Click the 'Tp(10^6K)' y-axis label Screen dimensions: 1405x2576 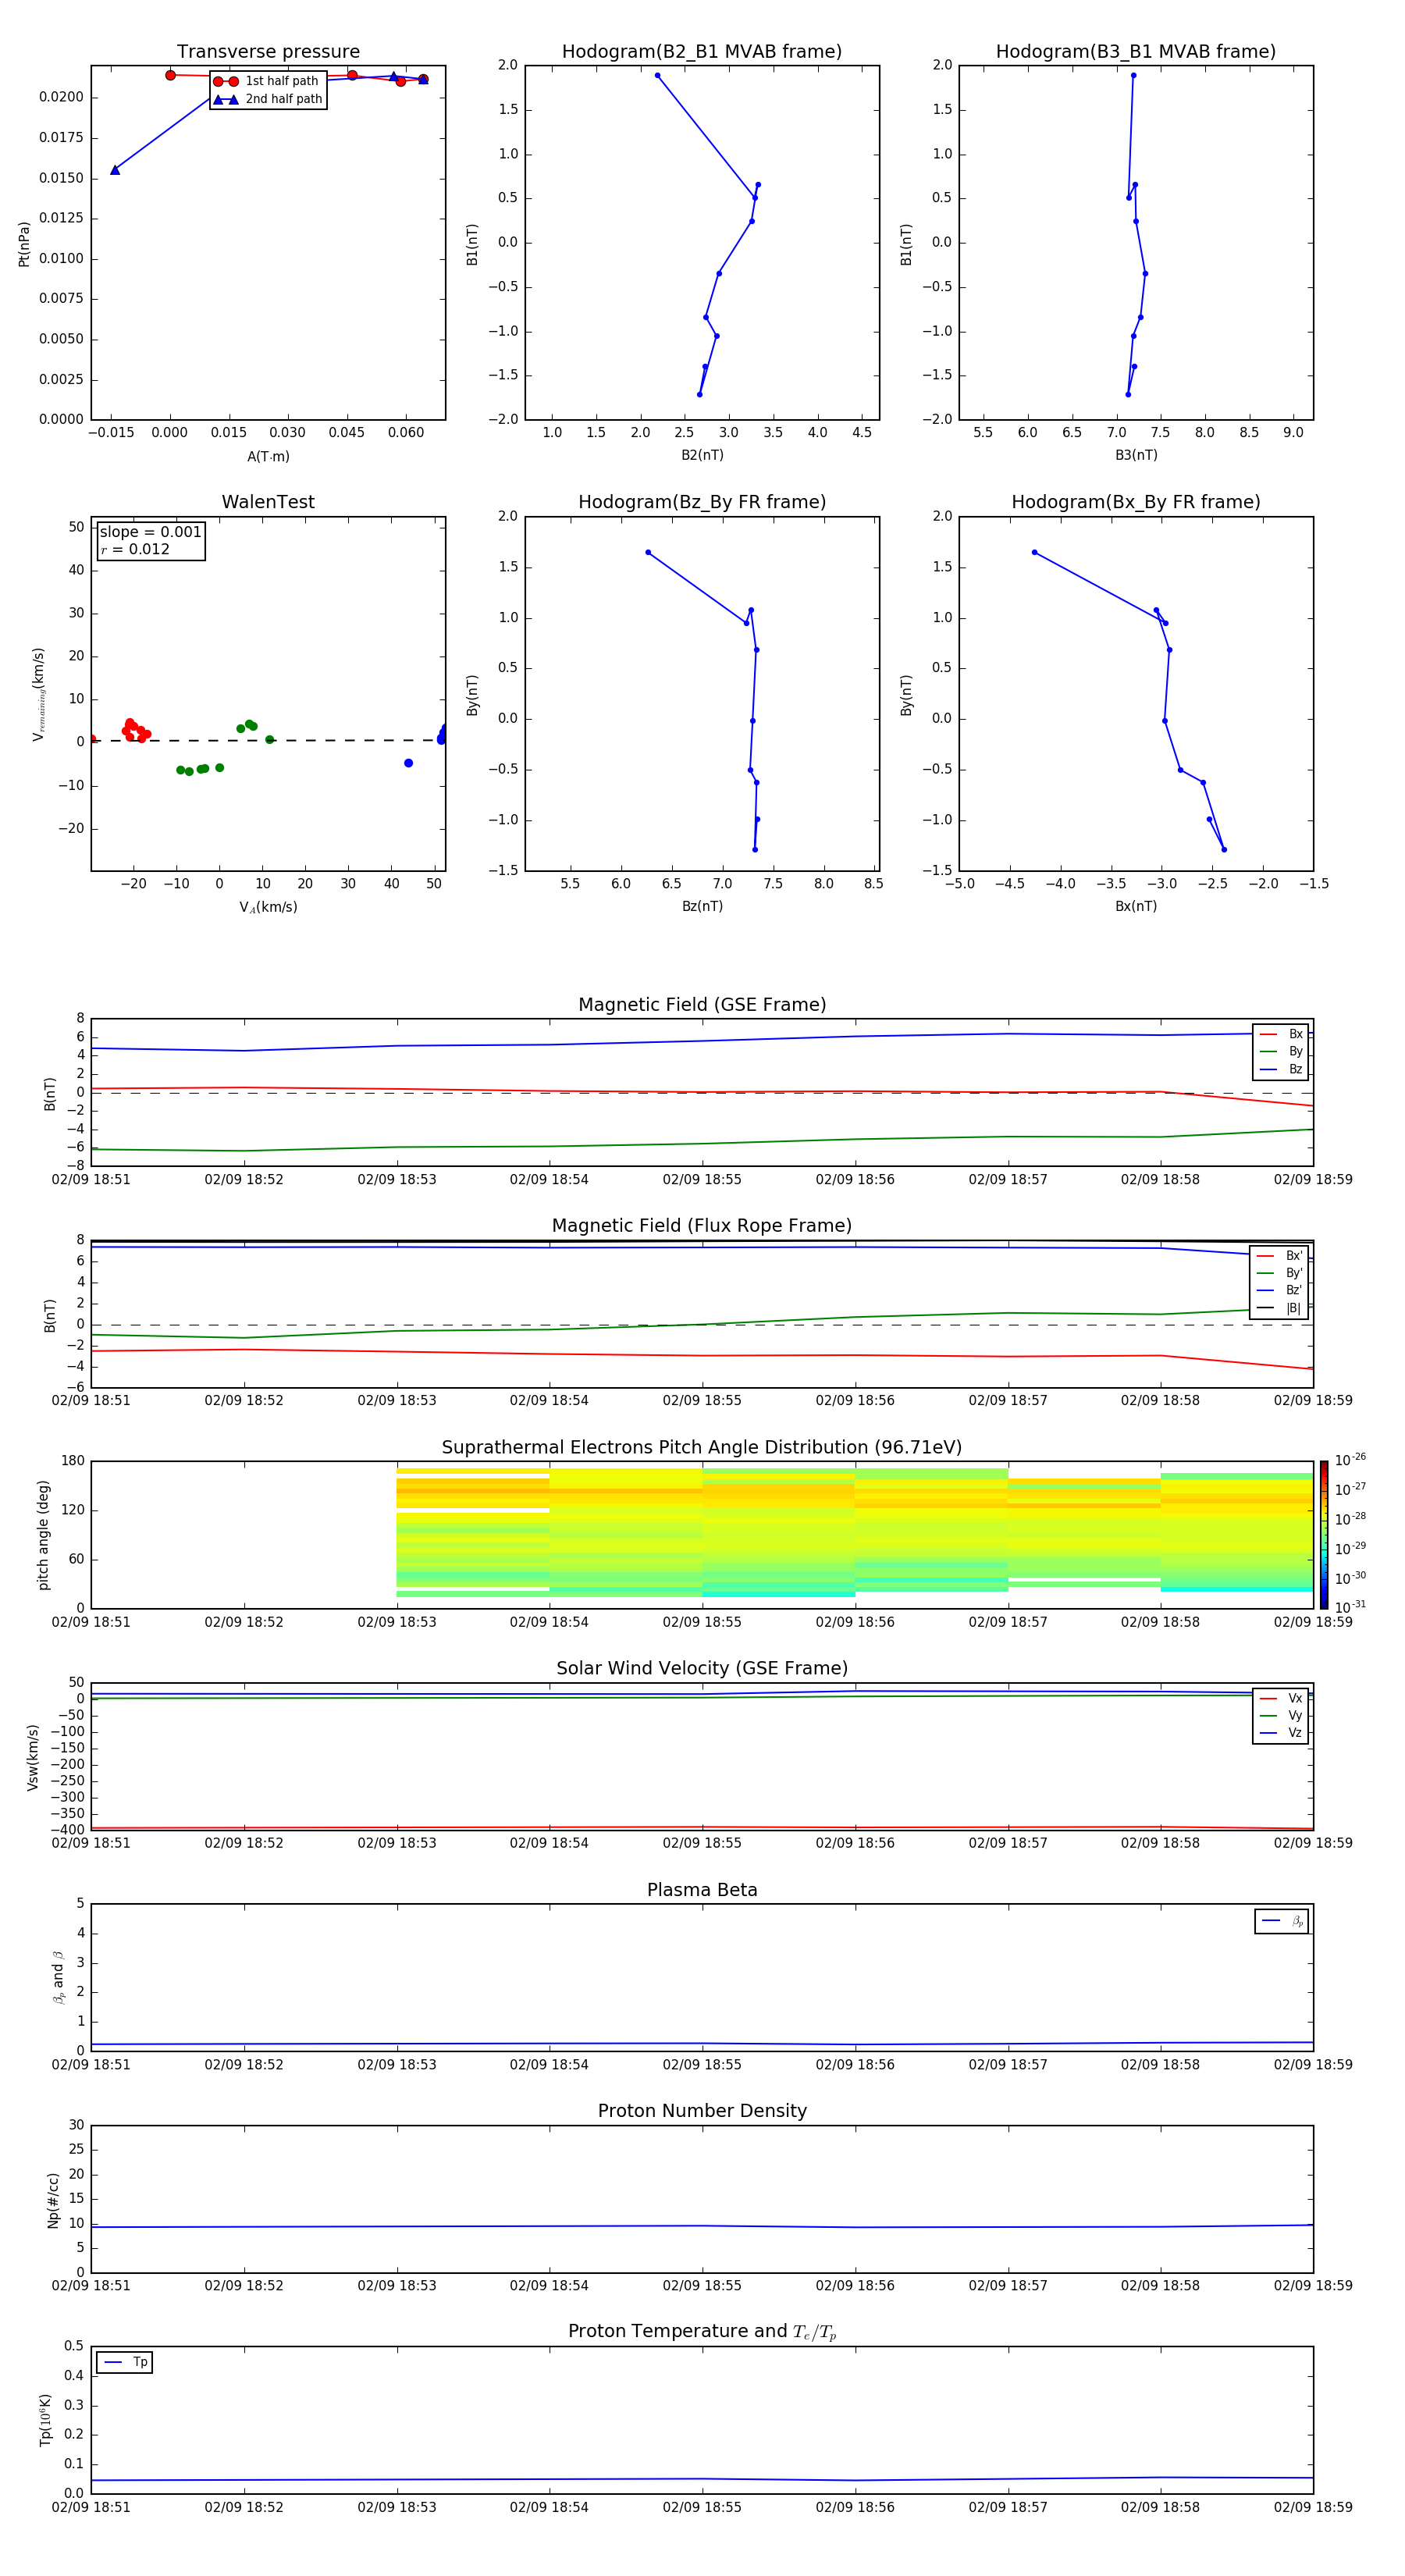(x=45, y=2420)
